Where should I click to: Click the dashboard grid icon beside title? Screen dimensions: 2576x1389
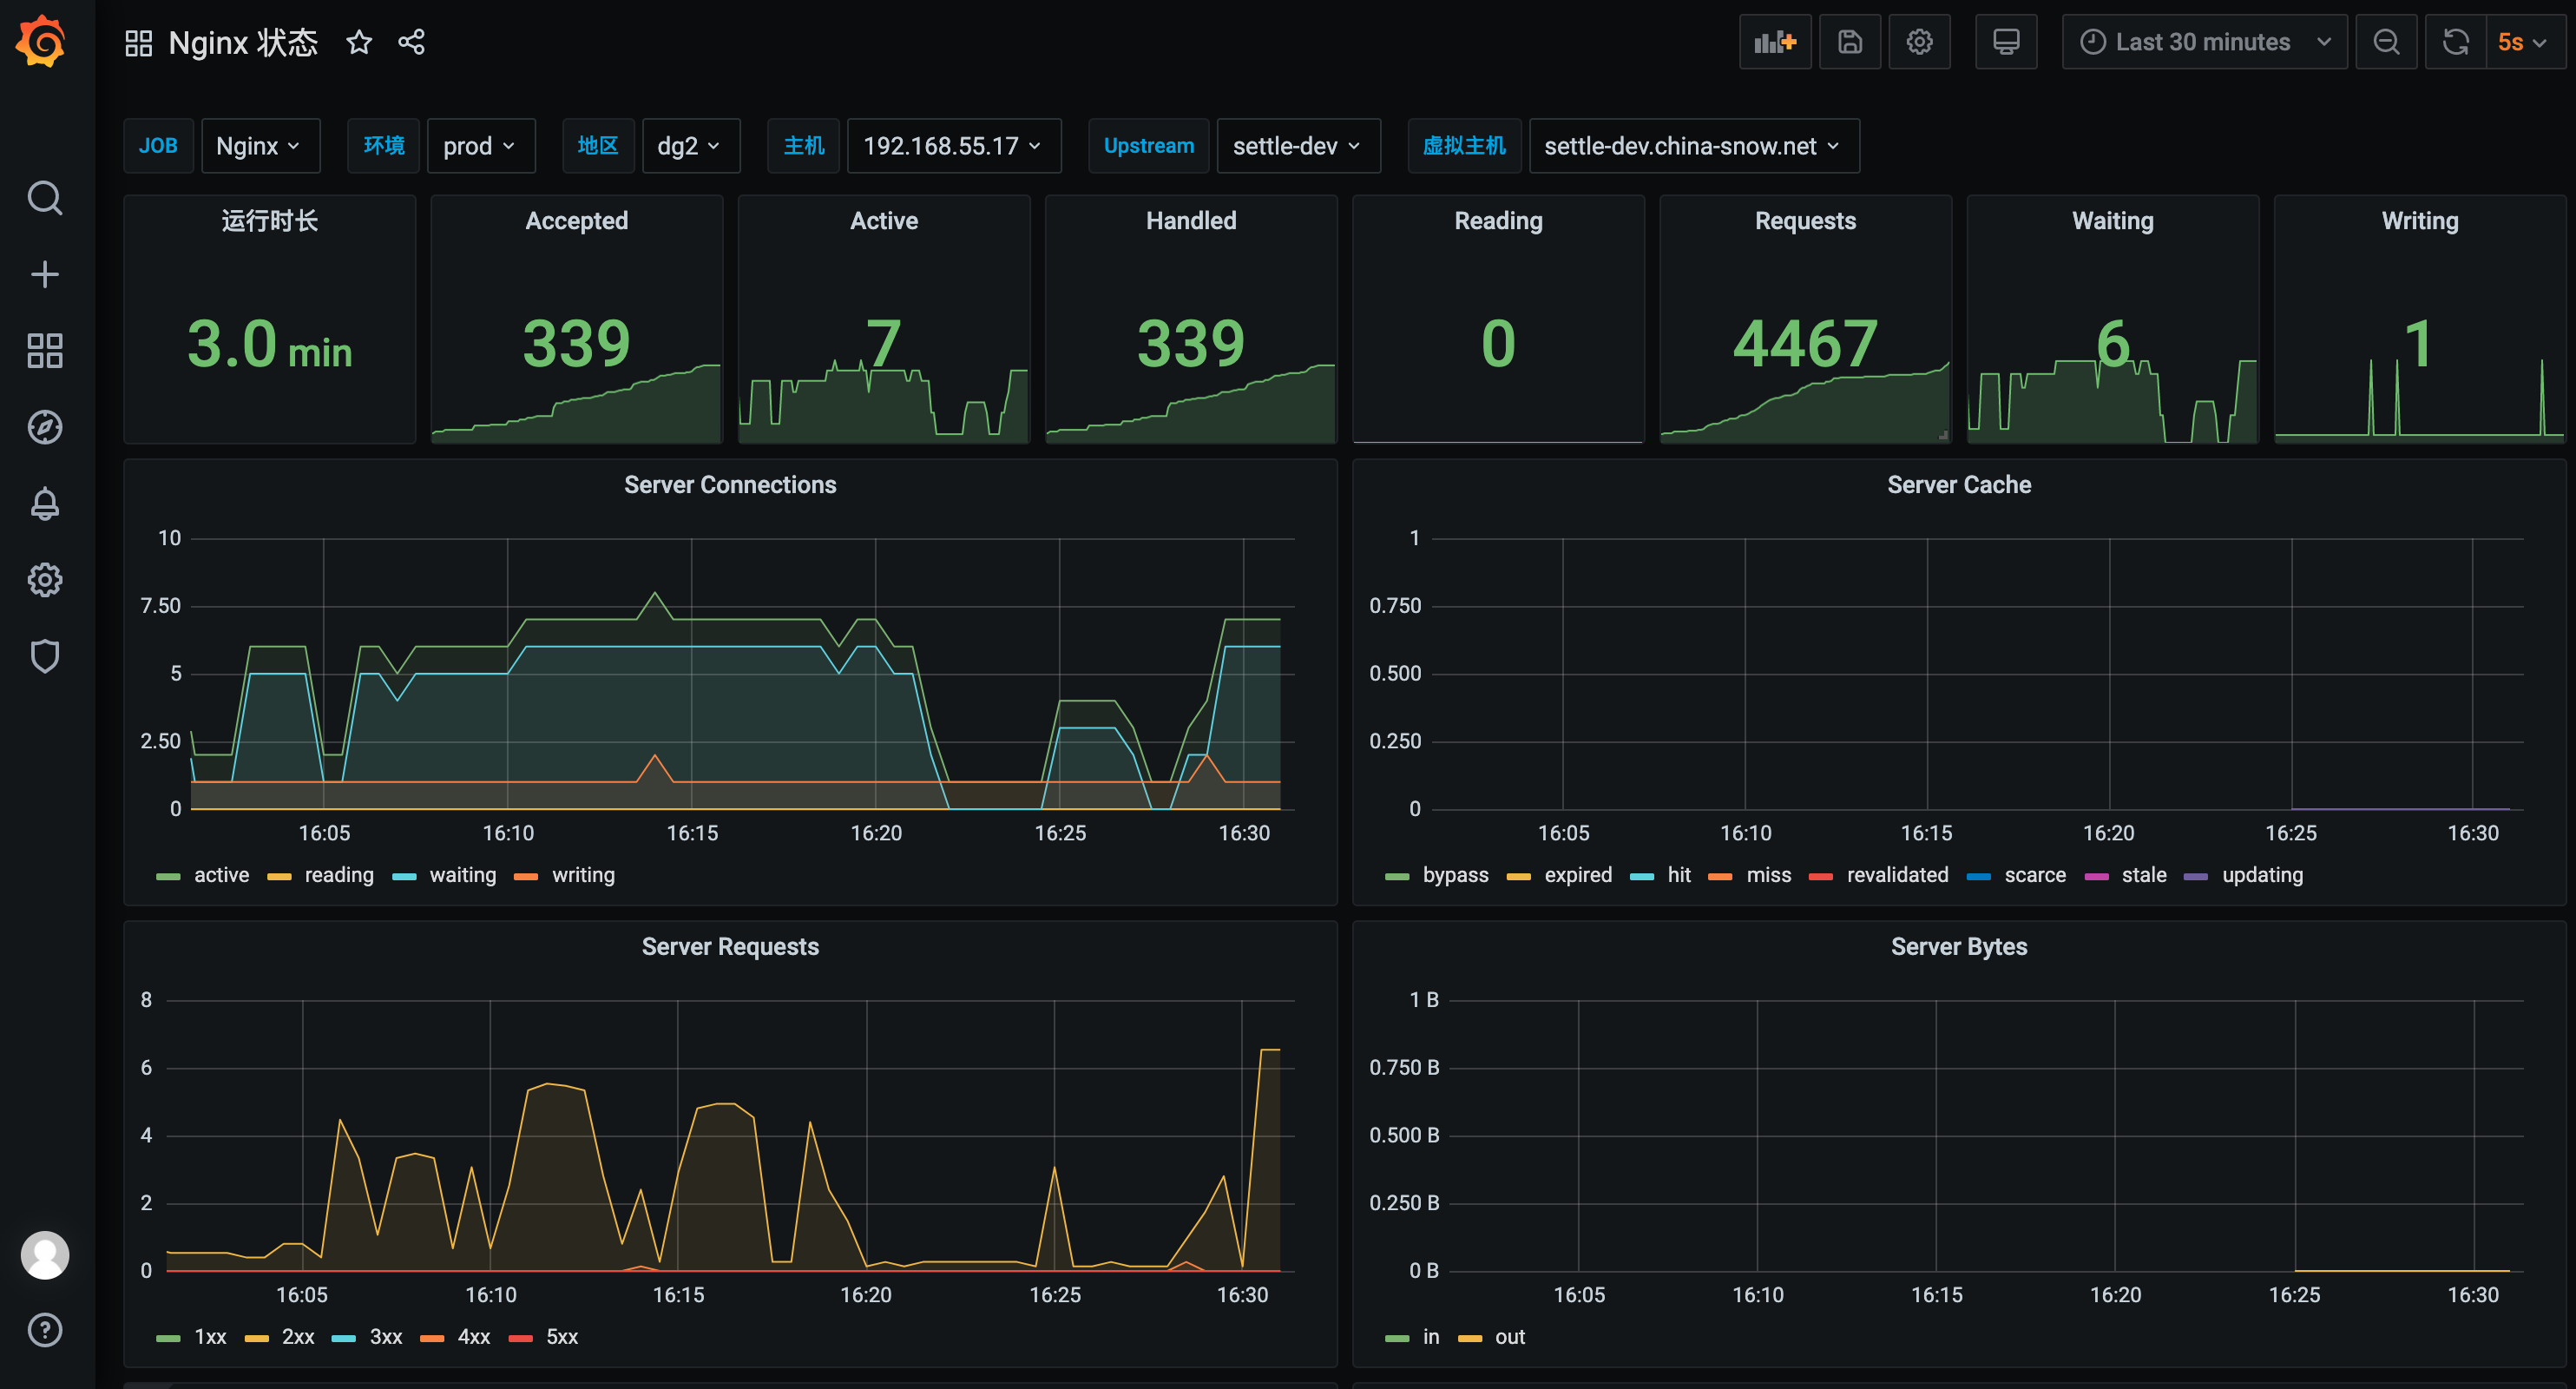point(138,42)
